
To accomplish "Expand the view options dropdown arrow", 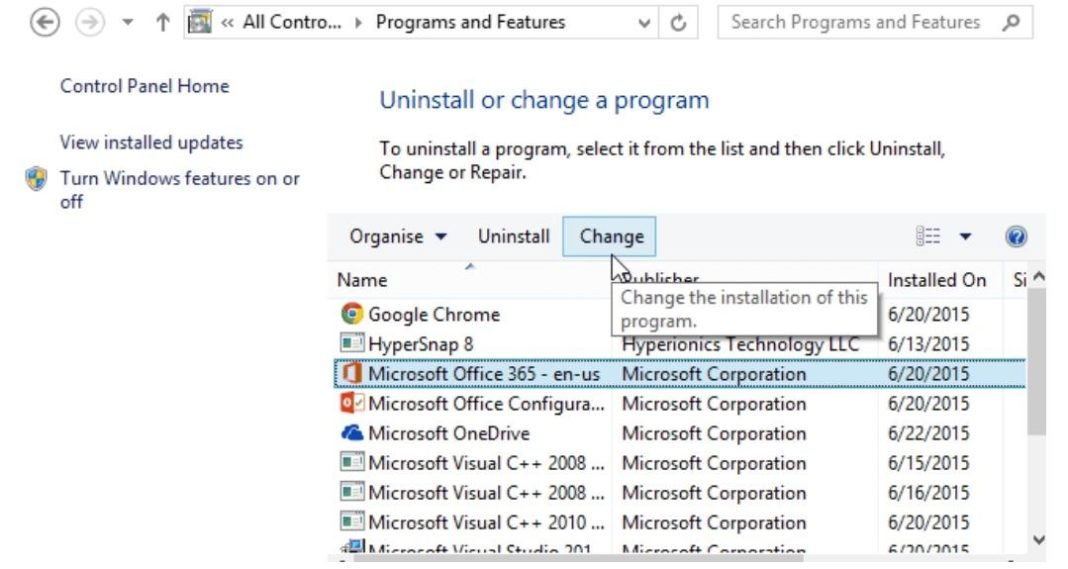I will (x=965, y=237).
